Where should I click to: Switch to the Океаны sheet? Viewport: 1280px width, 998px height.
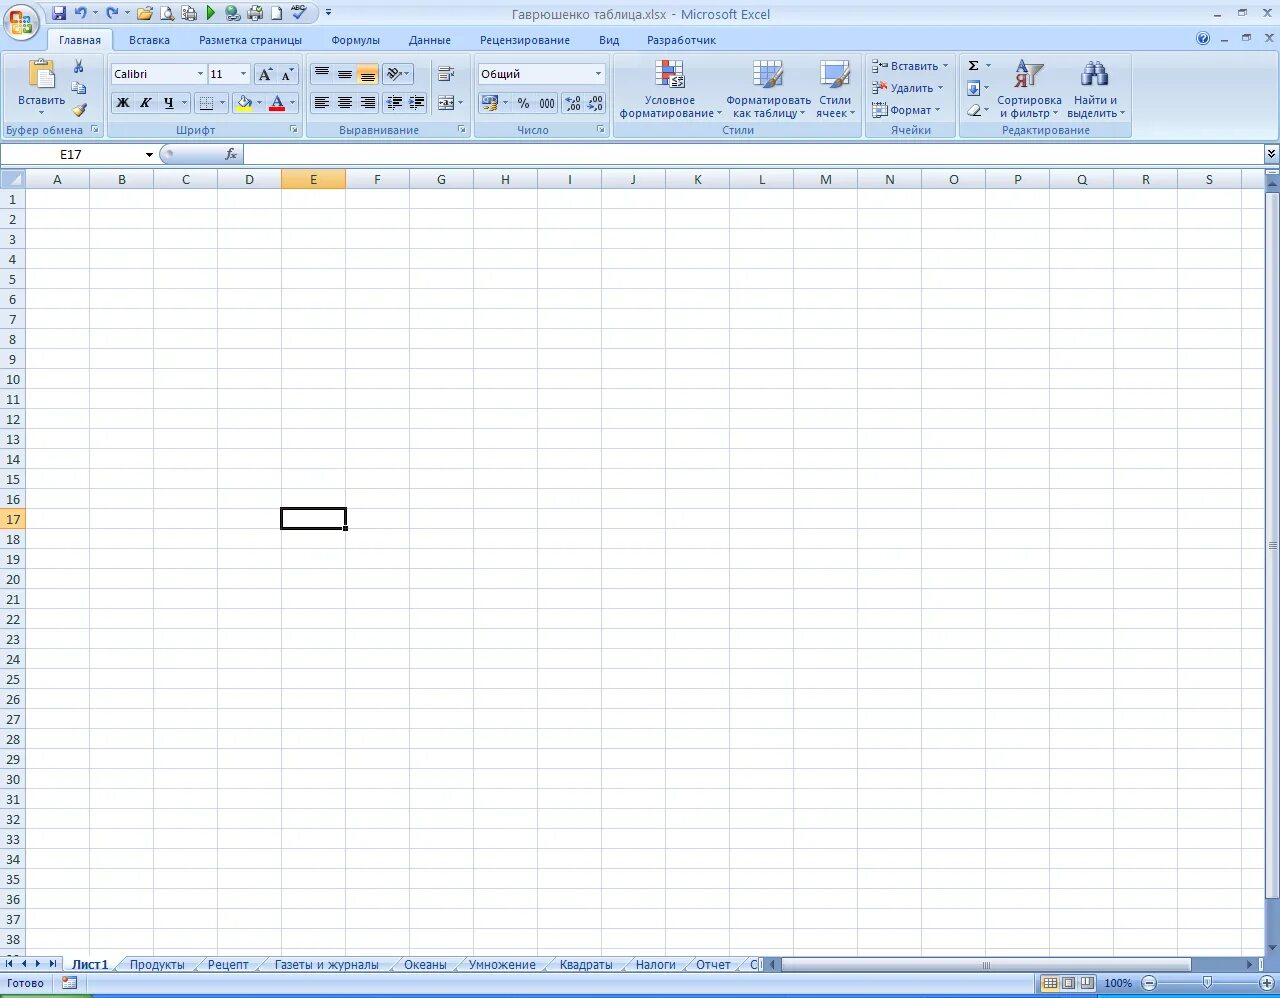[425, 964]
